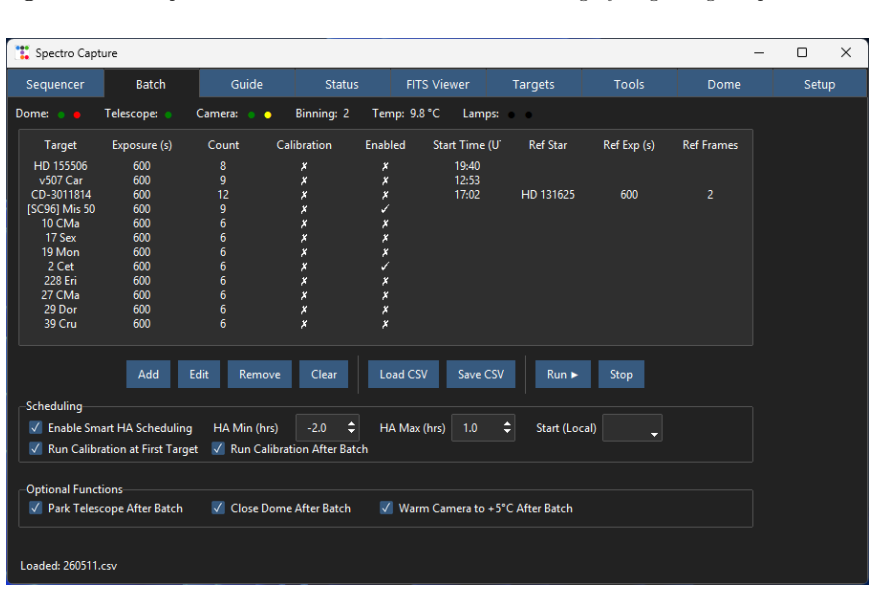Click the Loaded: 260511.csv status text
Screen dimensions: 875x591
[x=69, y=566]
